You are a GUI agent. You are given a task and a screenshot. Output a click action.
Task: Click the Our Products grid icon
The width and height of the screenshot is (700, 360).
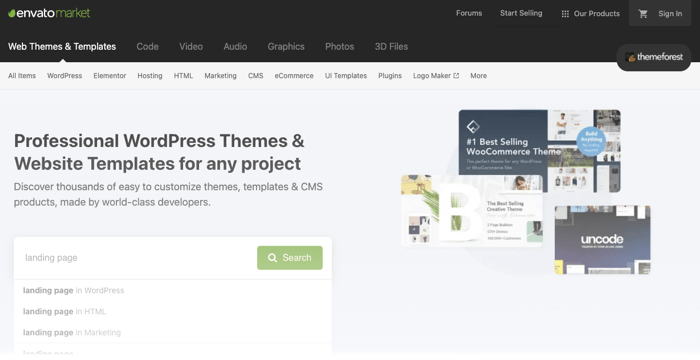tap(565, 14)
